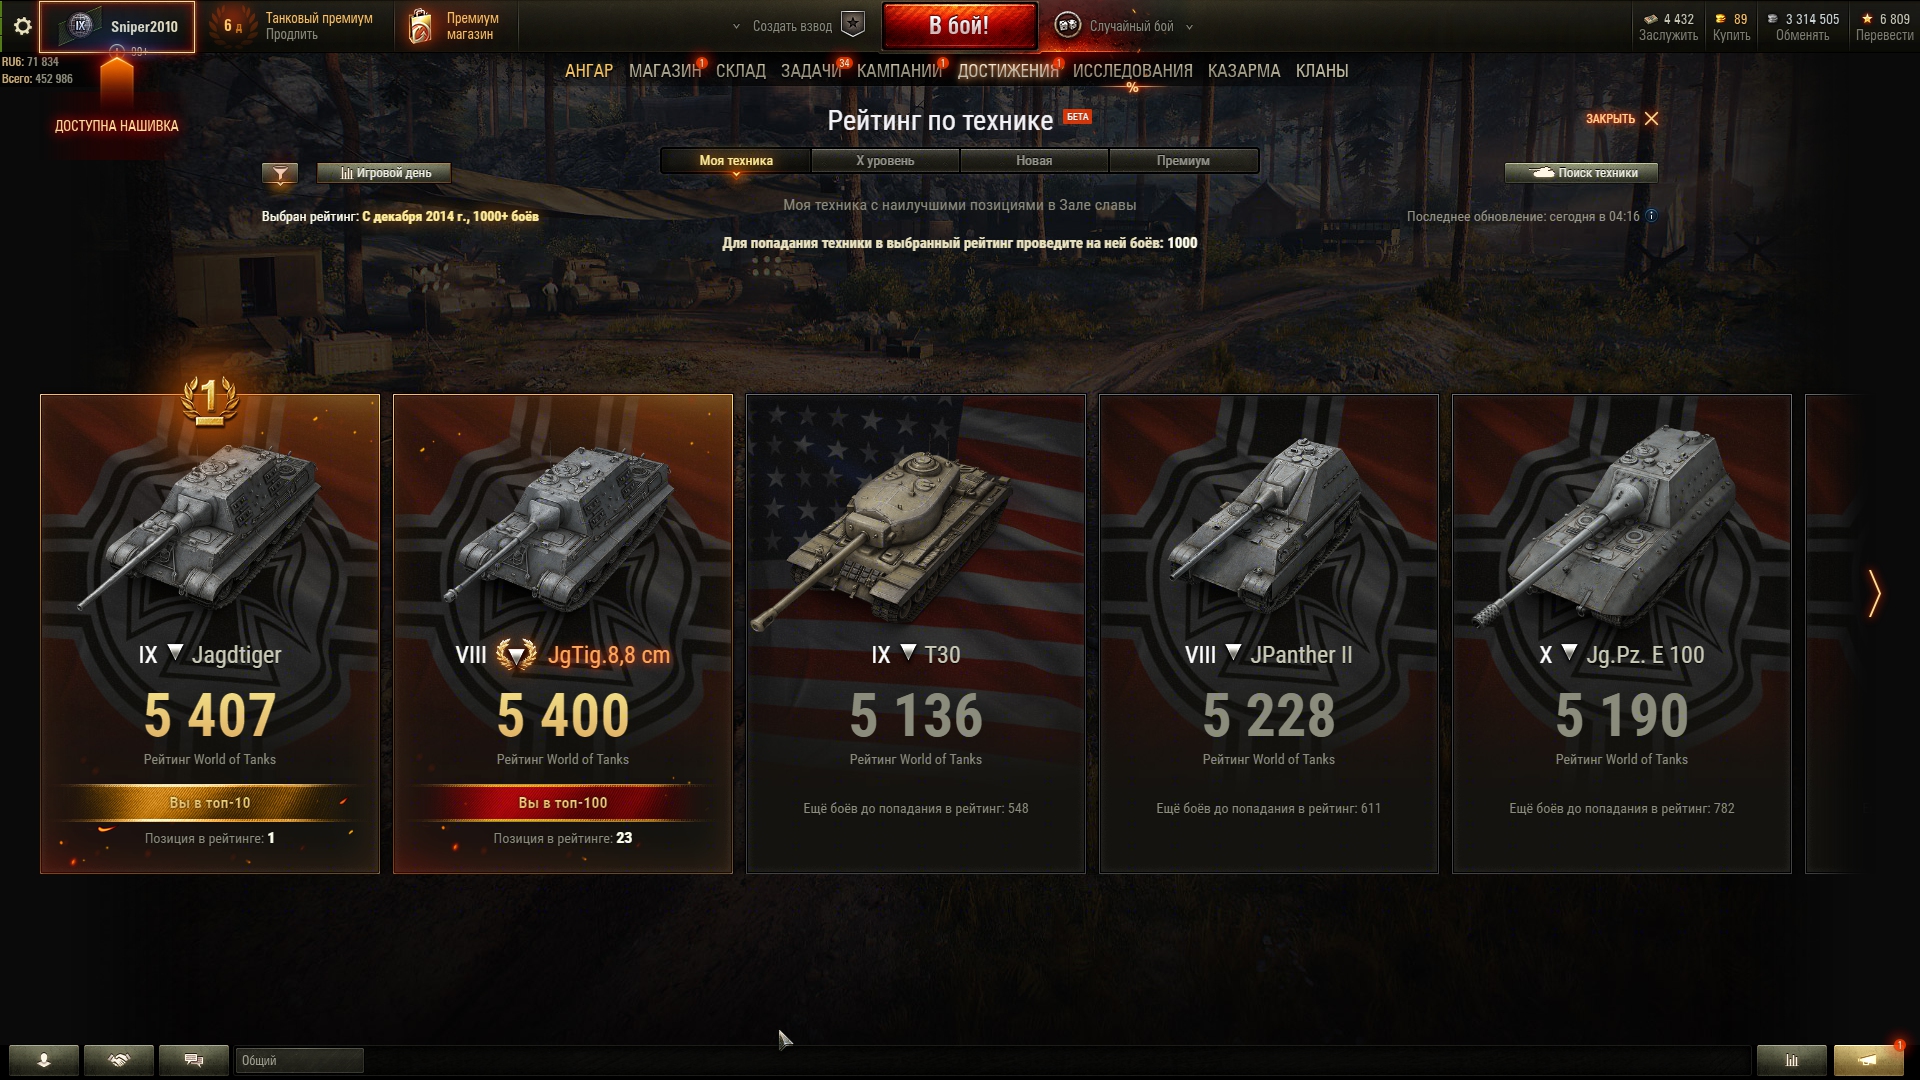Click the Поиск техники button

(1581, 173)
